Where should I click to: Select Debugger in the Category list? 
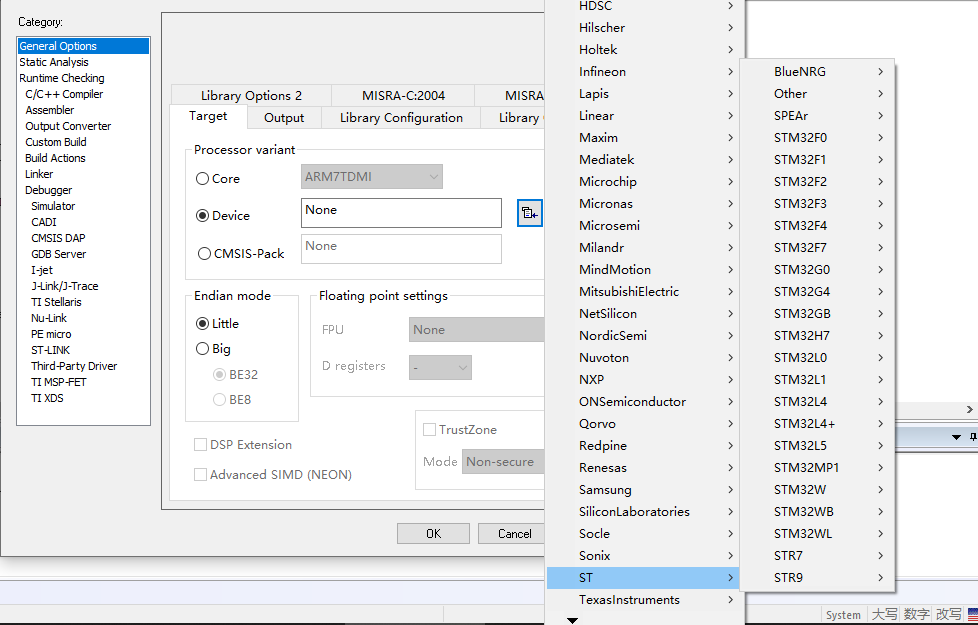click(x=48, y=189)
